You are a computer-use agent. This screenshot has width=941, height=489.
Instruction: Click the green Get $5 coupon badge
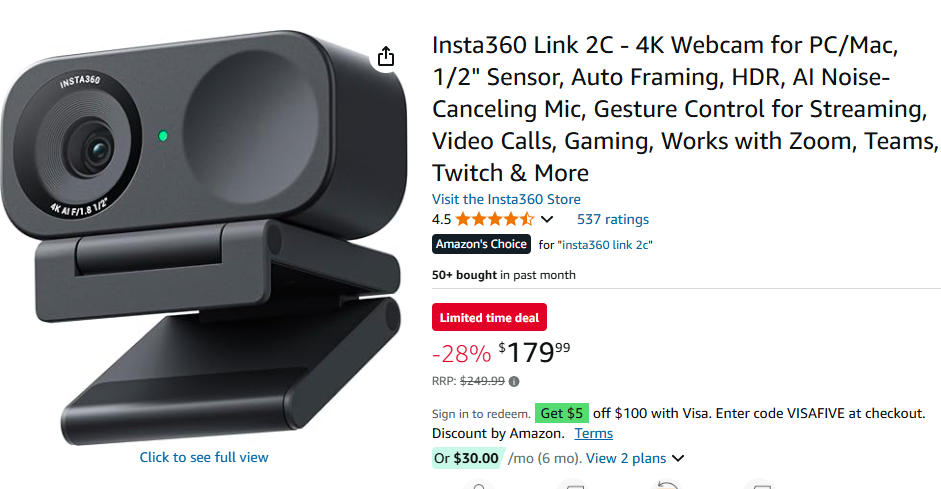[x=561, y=413]
